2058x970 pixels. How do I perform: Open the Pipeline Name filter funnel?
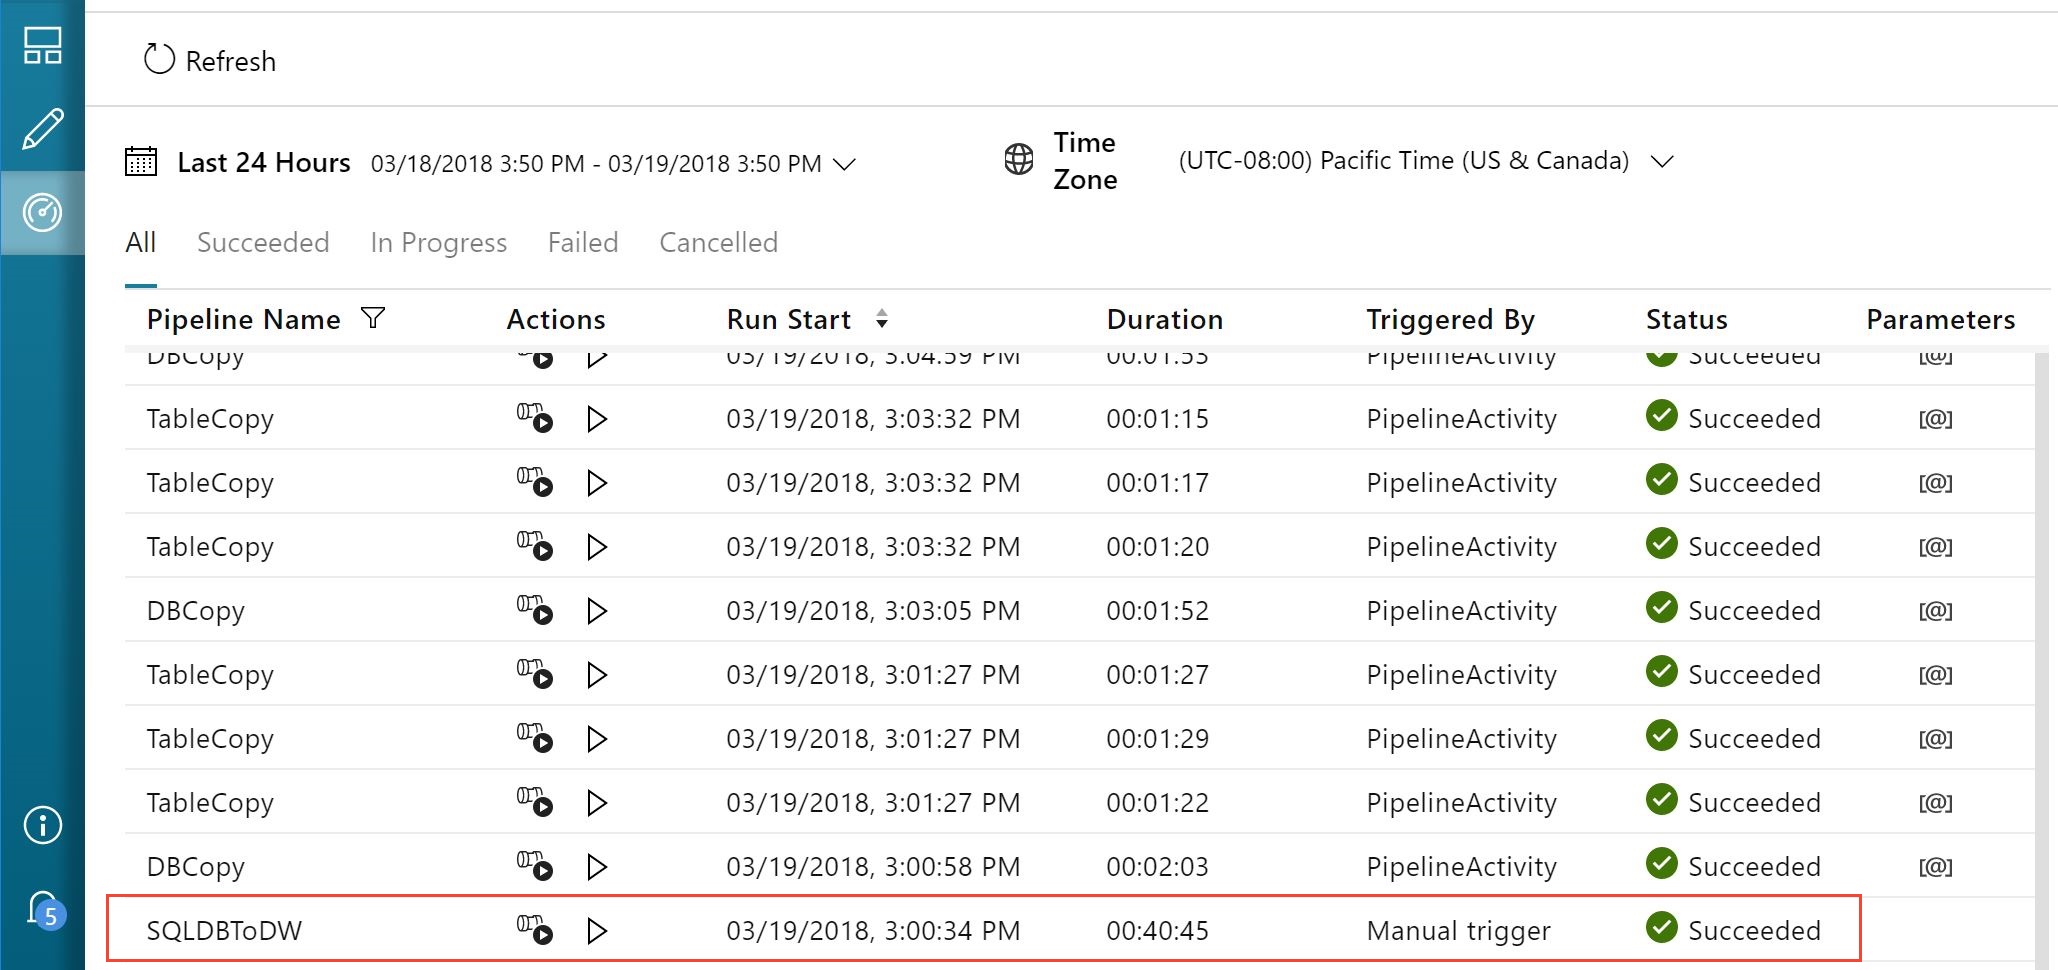373,318
